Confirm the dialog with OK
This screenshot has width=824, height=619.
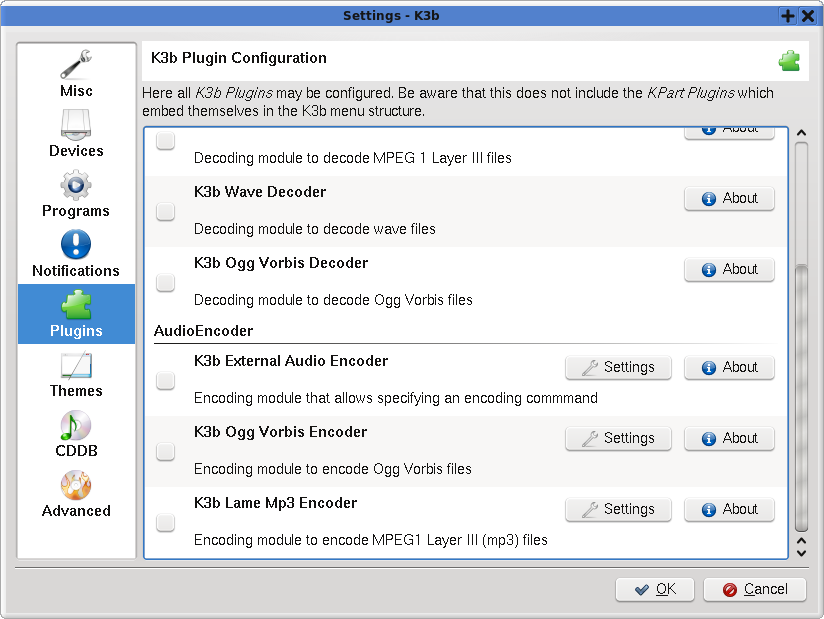655,590
